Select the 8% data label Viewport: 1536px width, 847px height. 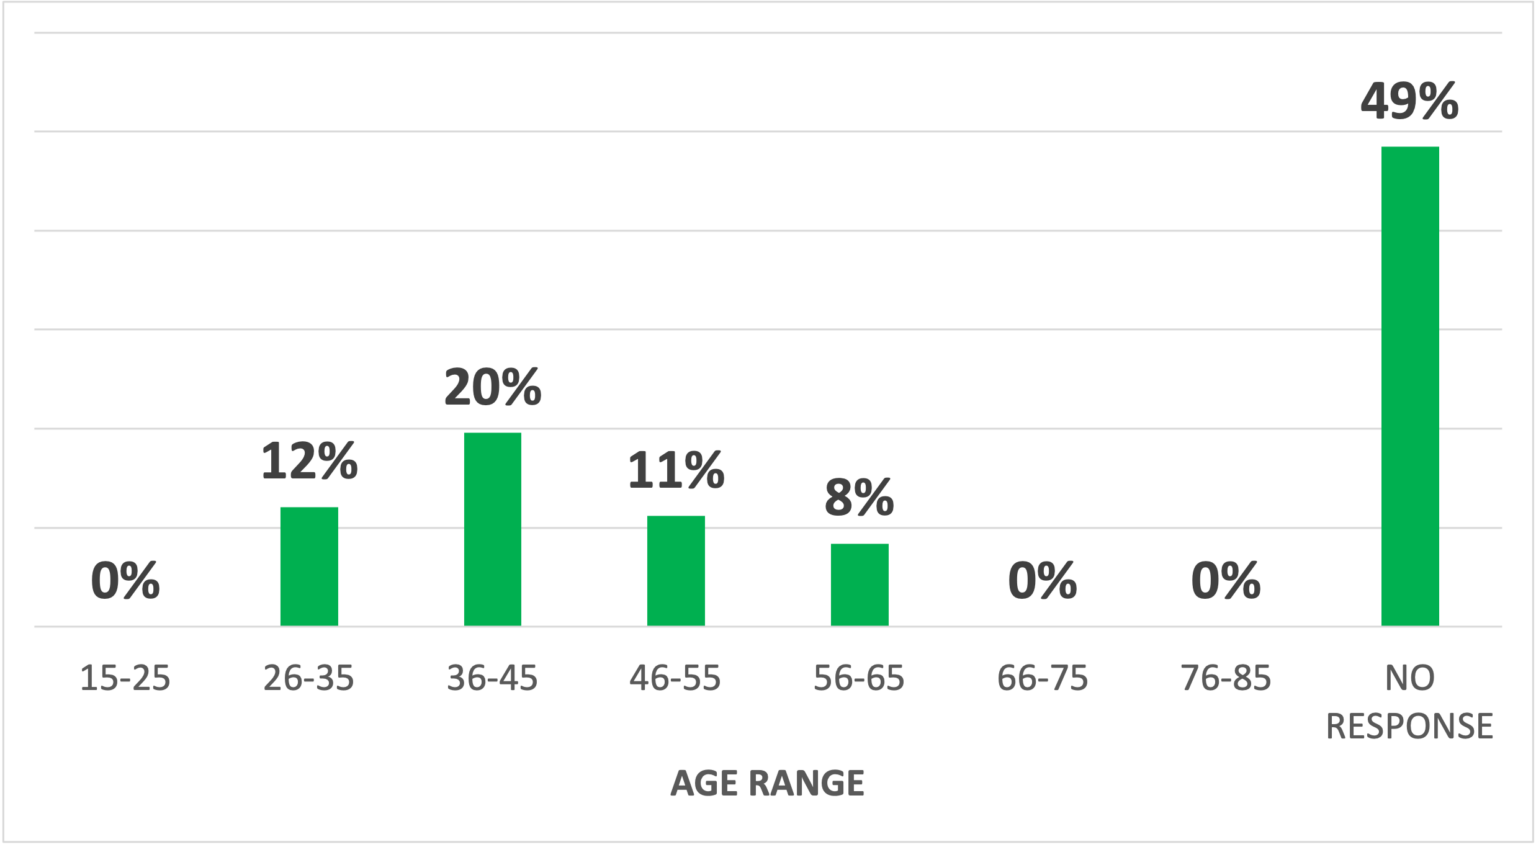coord(859,497)
